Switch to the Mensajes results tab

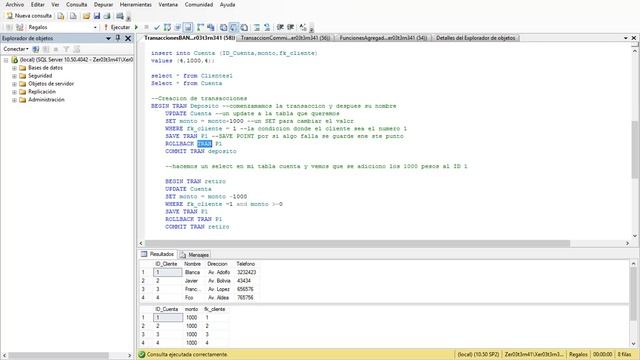[195, 255]
